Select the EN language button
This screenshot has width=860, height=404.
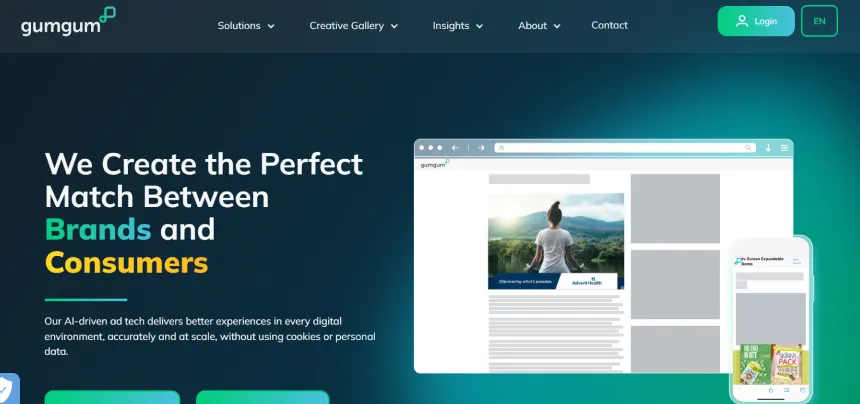tap(819, 21)
